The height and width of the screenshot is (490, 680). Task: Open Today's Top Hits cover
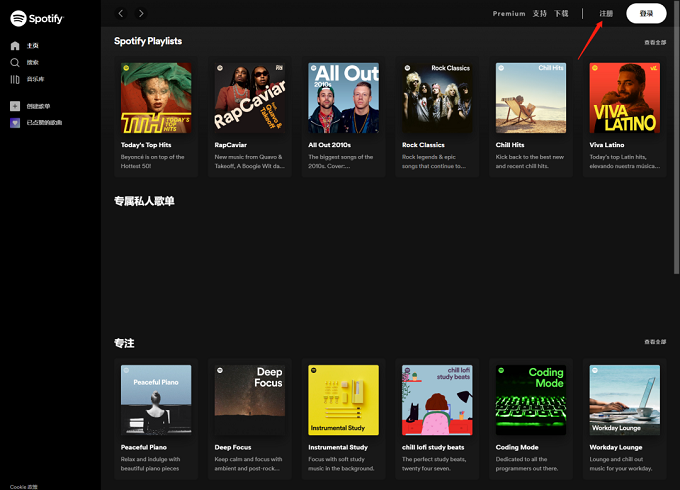156,98
